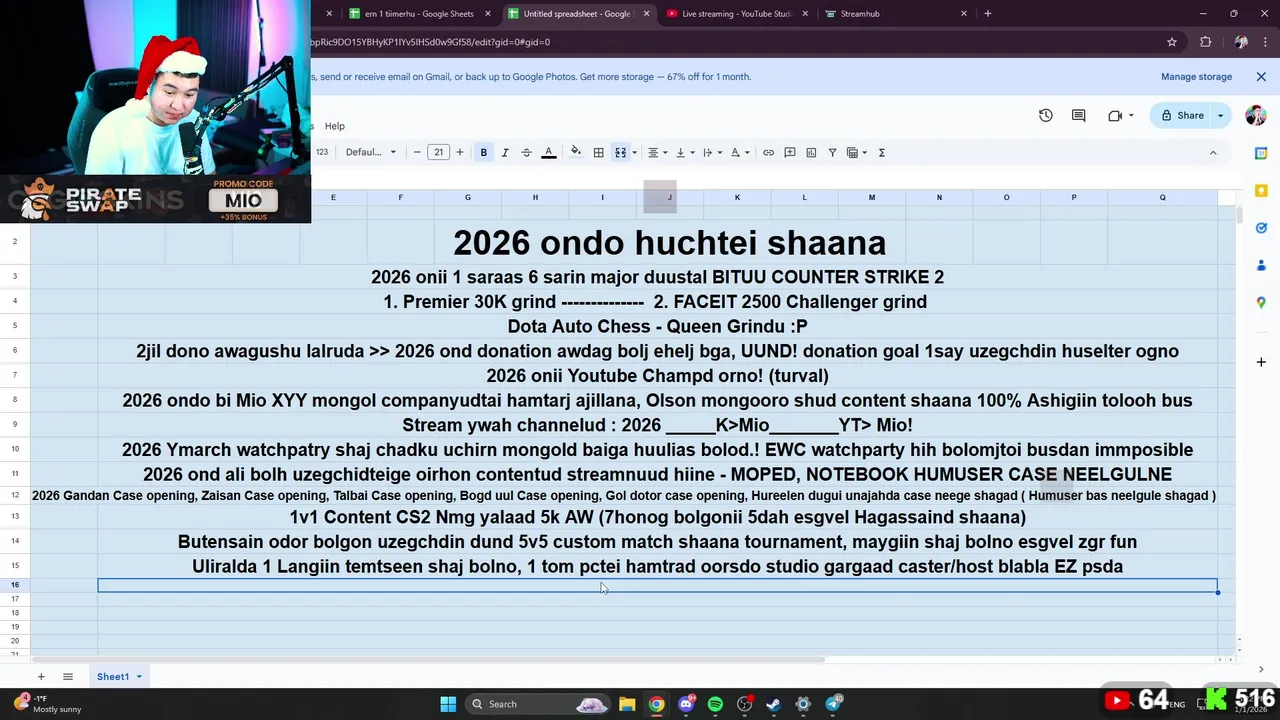Open fill color bucket
This screenshot has width=1280, height=720.
tap(575, 152)
